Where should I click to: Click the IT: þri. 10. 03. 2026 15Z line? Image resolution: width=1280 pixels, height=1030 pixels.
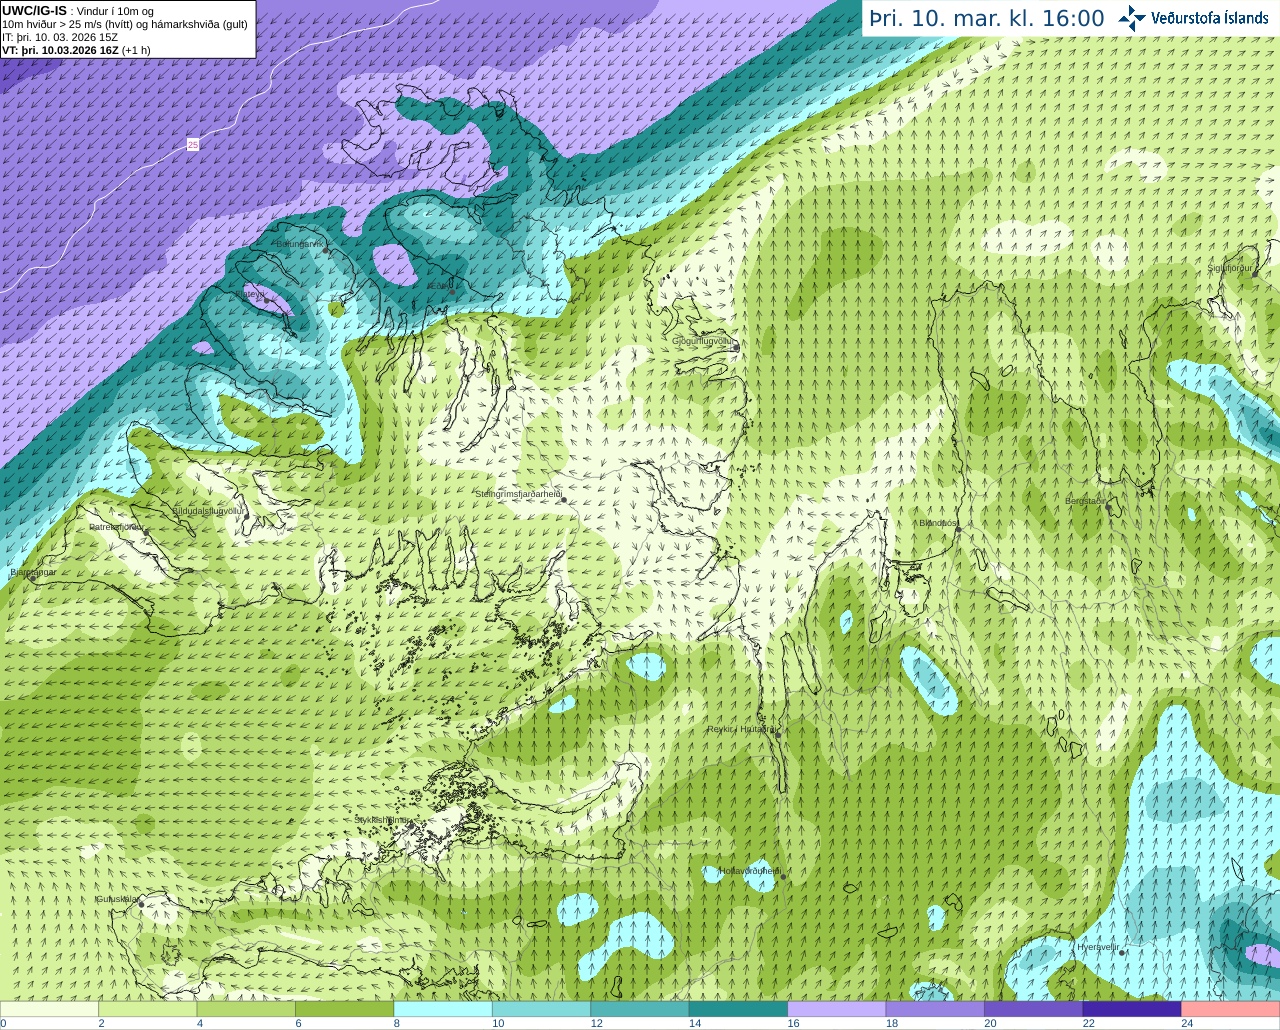click(x=60, y=37)
